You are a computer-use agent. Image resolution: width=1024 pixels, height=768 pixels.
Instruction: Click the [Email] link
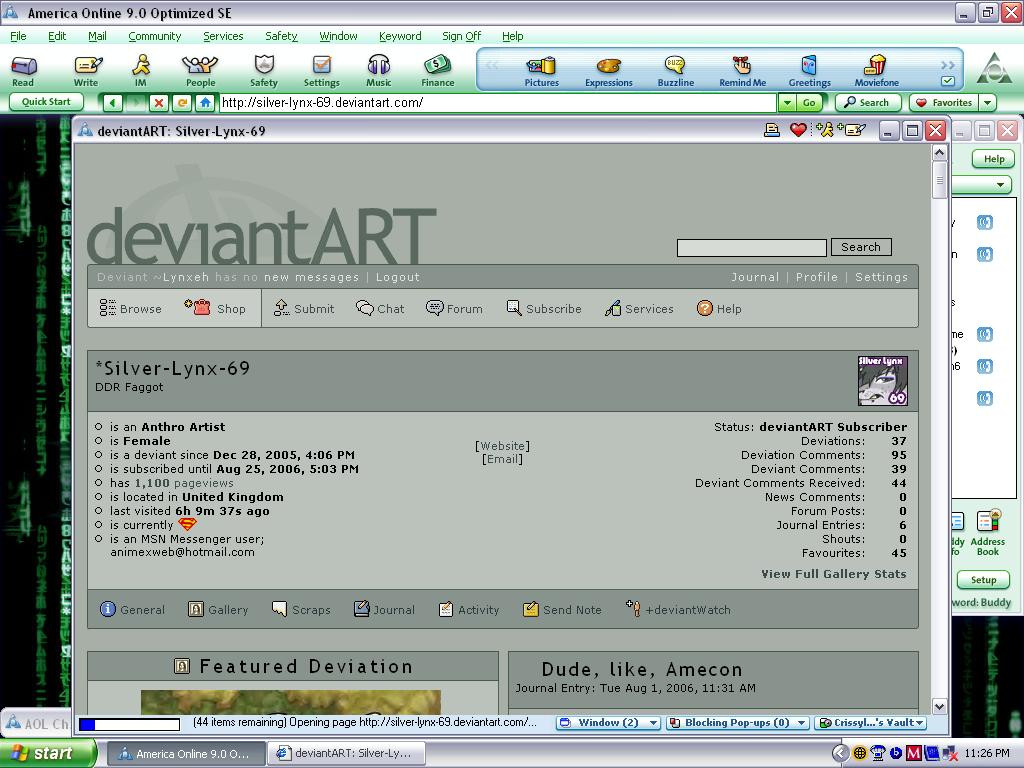click(502, 459)
